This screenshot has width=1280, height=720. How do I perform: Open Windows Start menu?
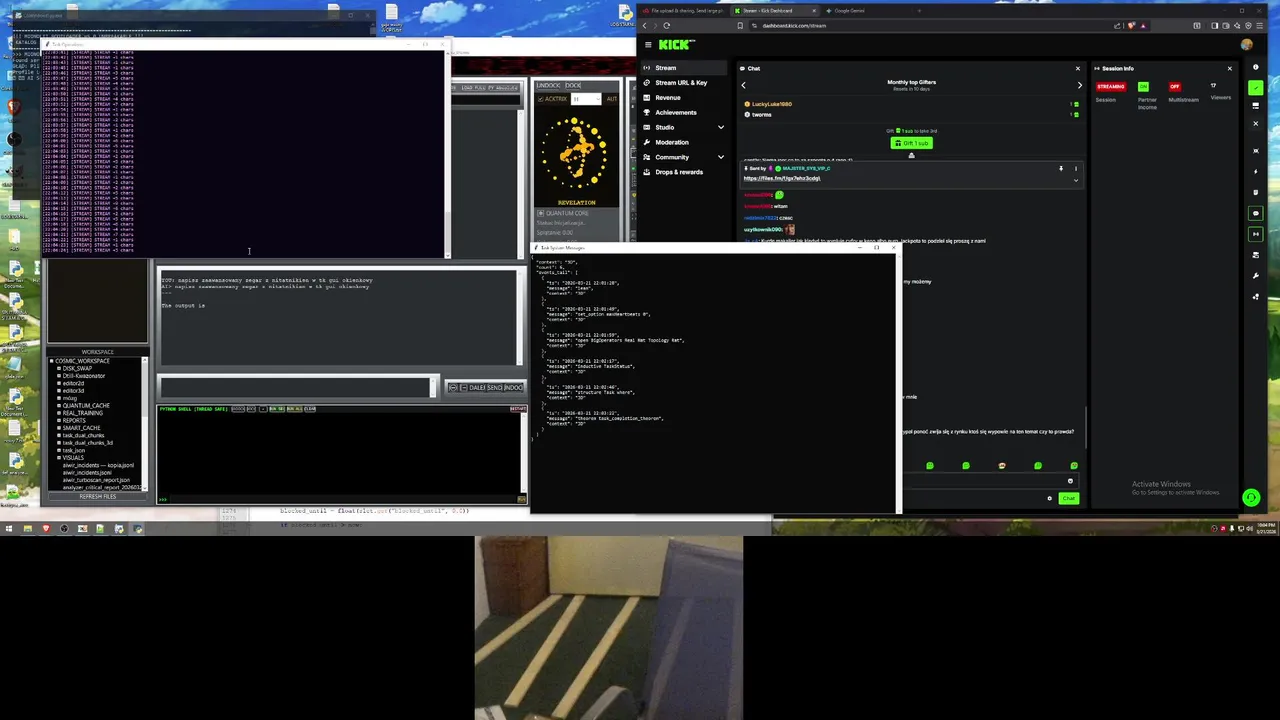(x=9, y=528)
